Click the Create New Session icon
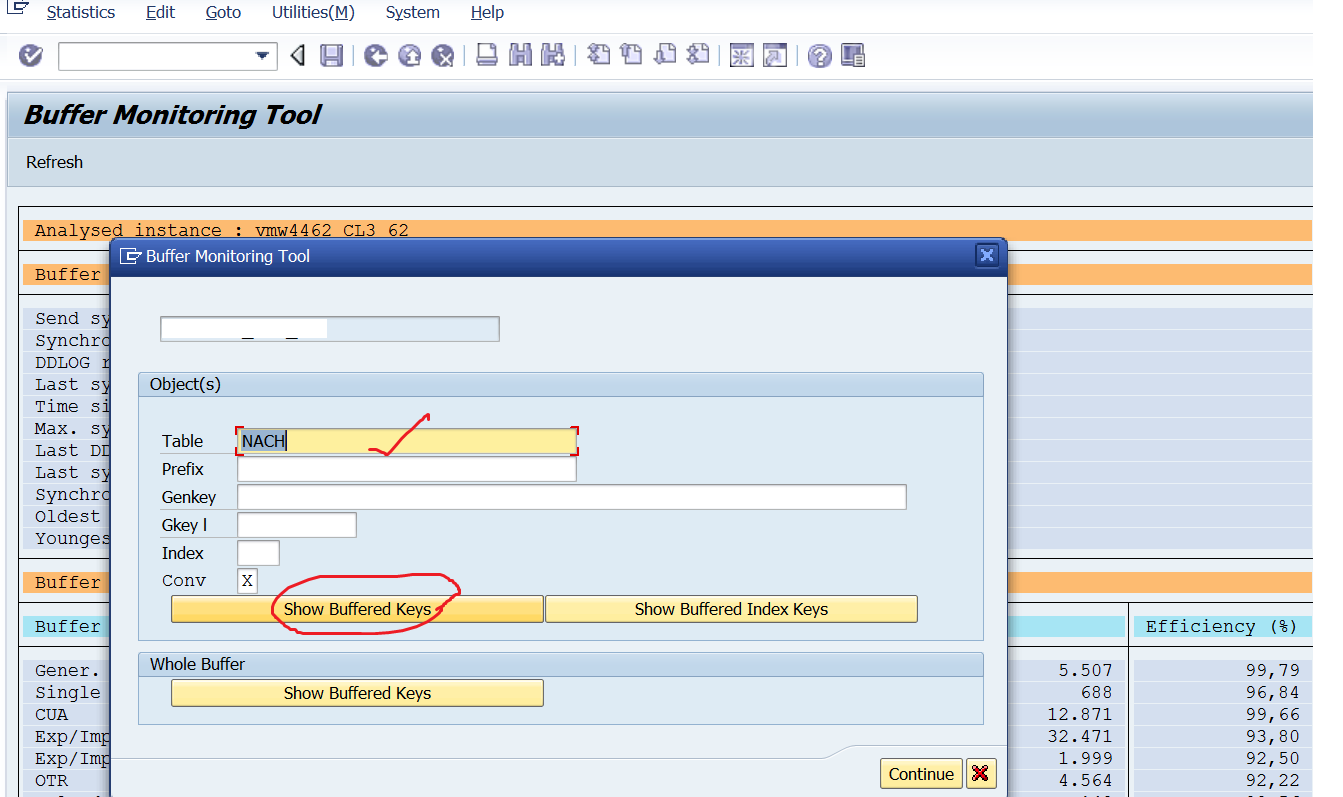 (x=741, y=56)
